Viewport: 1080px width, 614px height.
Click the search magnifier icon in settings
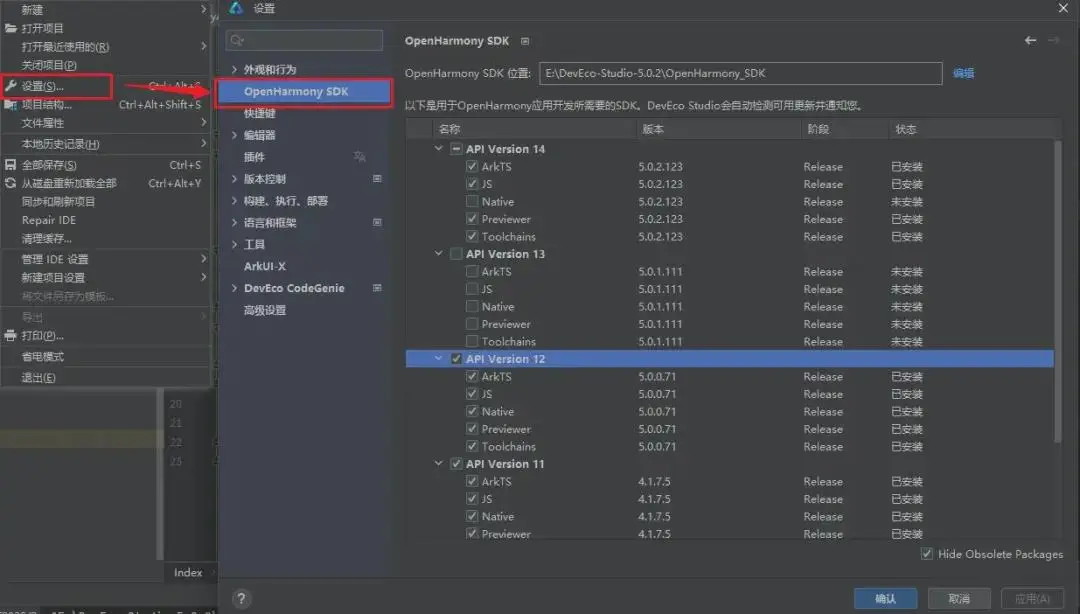[x=237, y=41]
